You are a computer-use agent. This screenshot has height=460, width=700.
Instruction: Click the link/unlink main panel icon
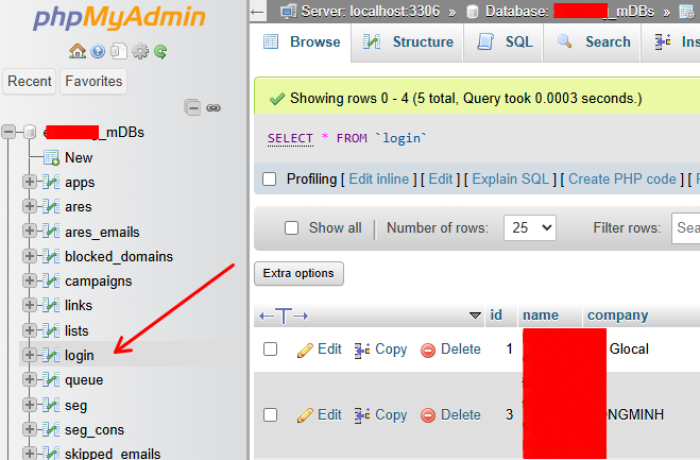tap(213, 107)
